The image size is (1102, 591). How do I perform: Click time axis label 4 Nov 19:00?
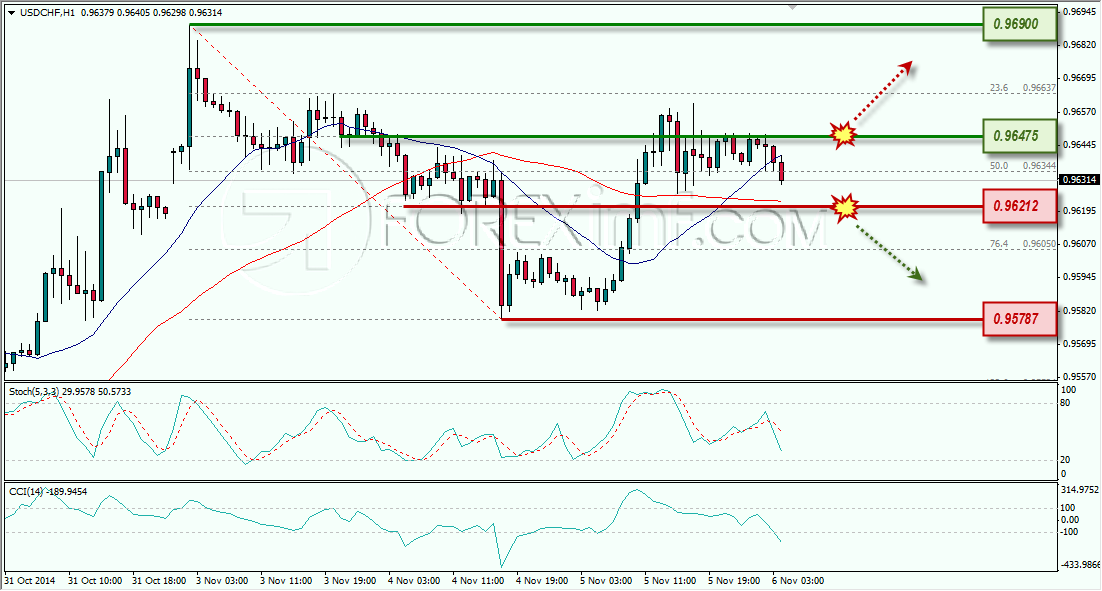pyautogui.click(x=542, y=580)
